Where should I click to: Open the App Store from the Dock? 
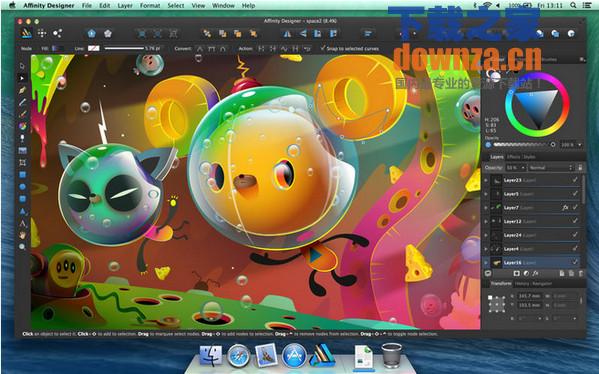294,355
